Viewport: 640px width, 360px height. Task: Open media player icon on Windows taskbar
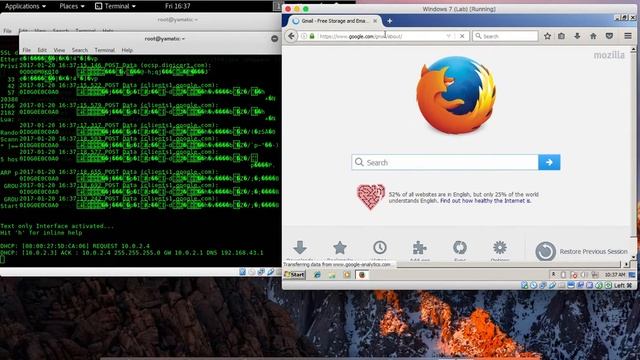point(347,275)
